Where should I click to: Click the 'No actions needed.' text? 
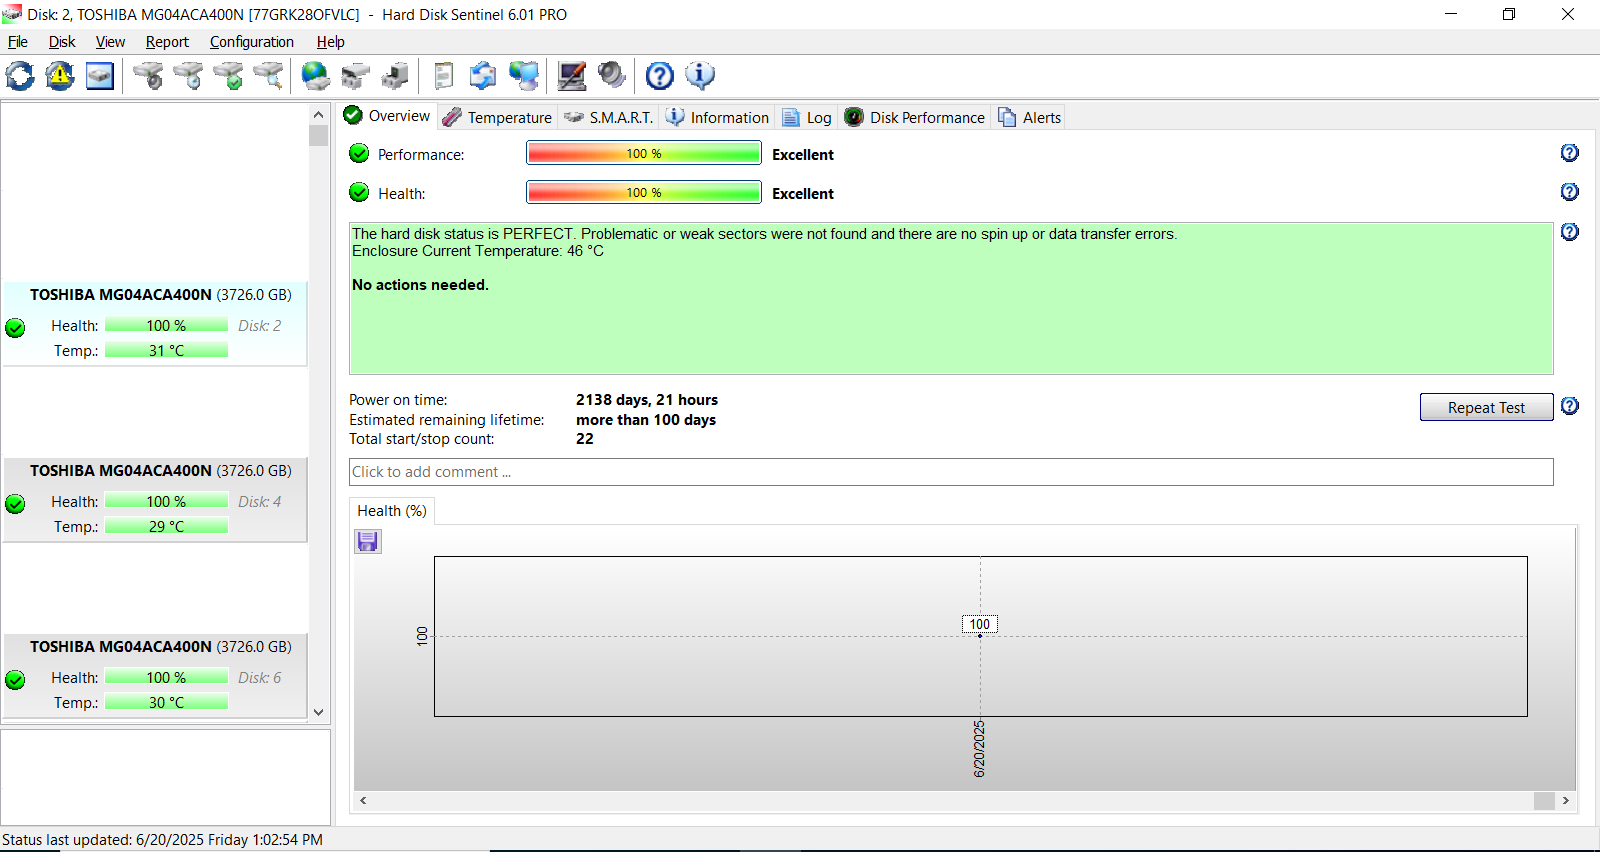tap(420, 285)
